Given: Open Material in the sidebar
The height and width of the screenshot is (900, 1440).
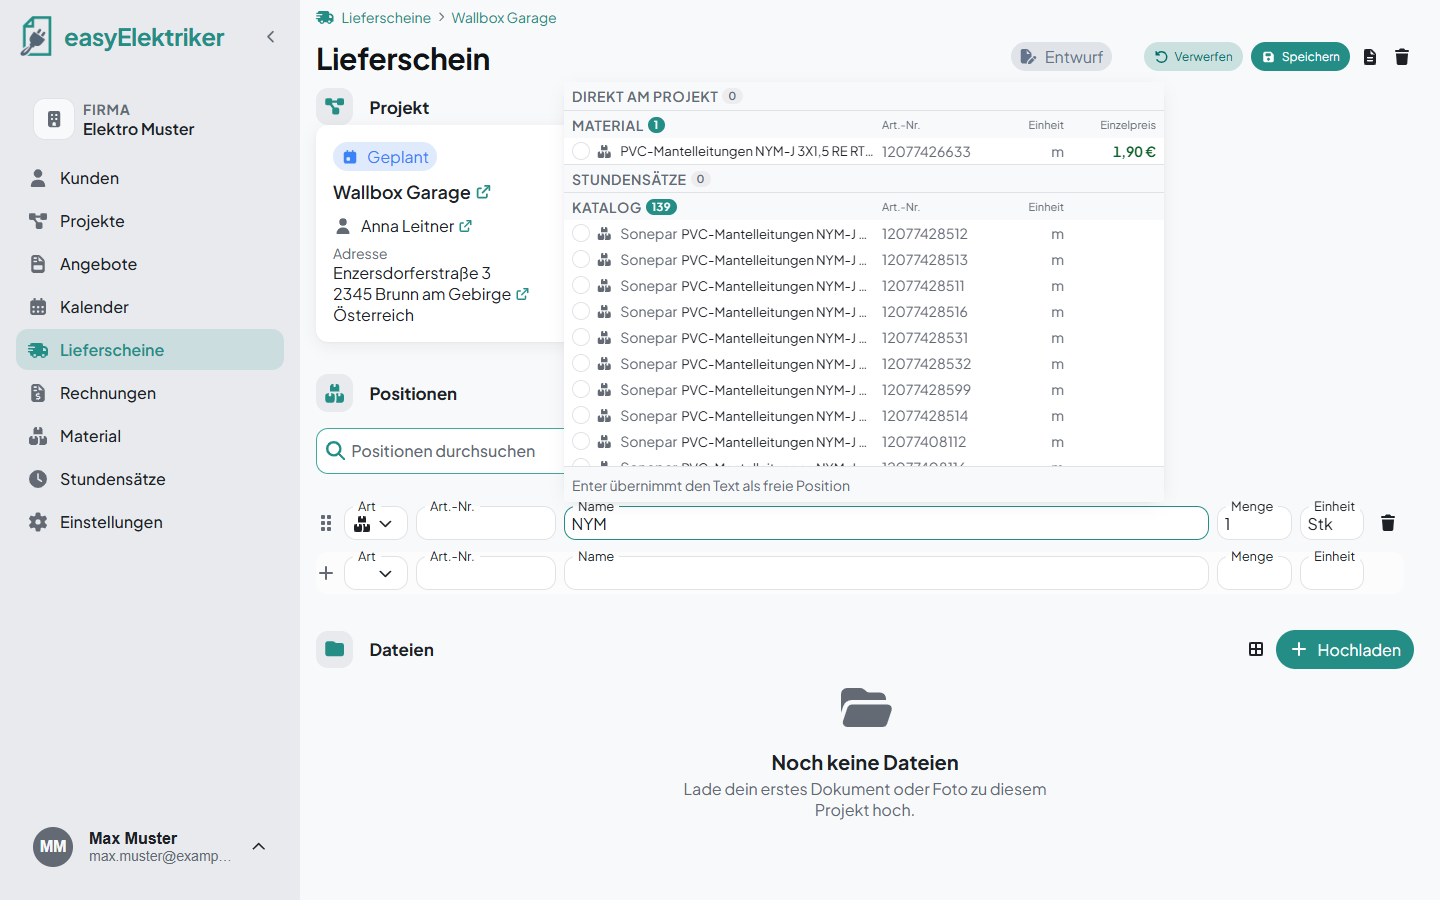Looking at the screenshot, I should click(150, 436).
